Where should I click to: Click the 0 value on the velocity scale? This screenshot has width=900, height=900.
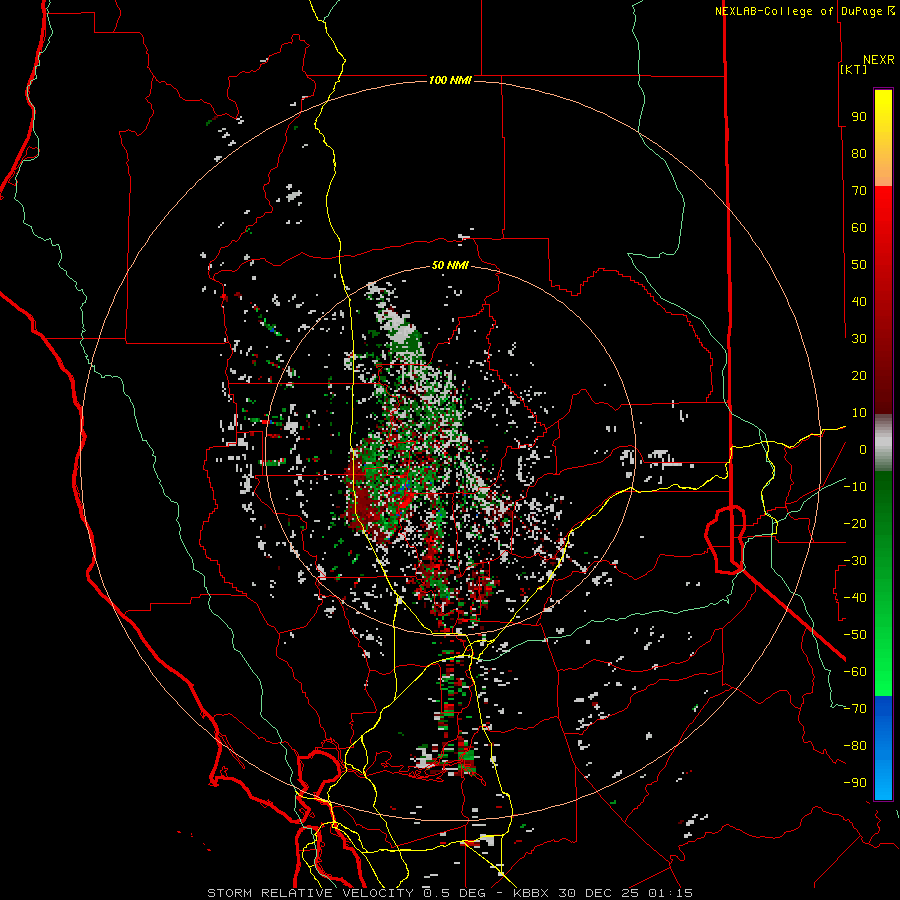tap(863, 449)
